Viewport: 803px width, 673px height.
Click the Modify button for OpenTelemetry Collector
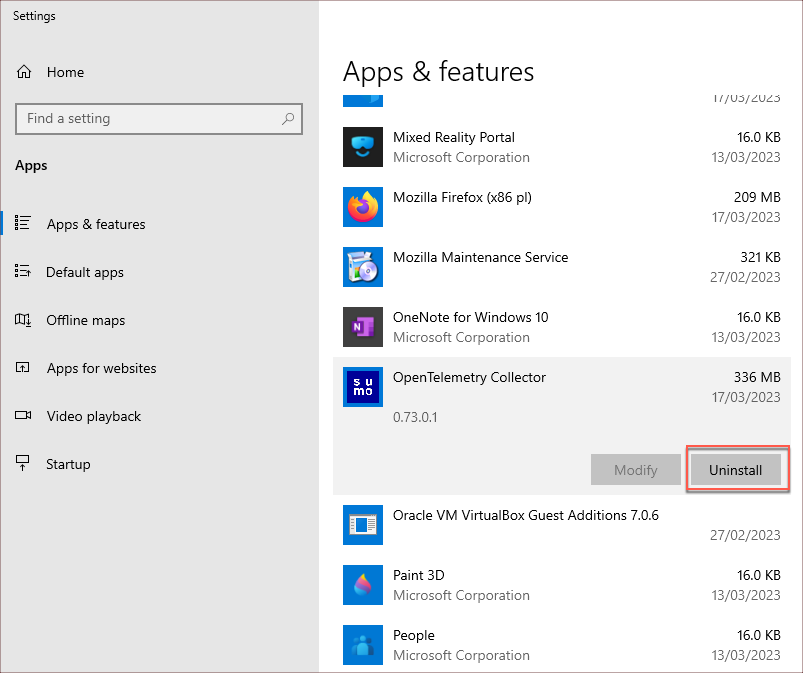[635, 469]
